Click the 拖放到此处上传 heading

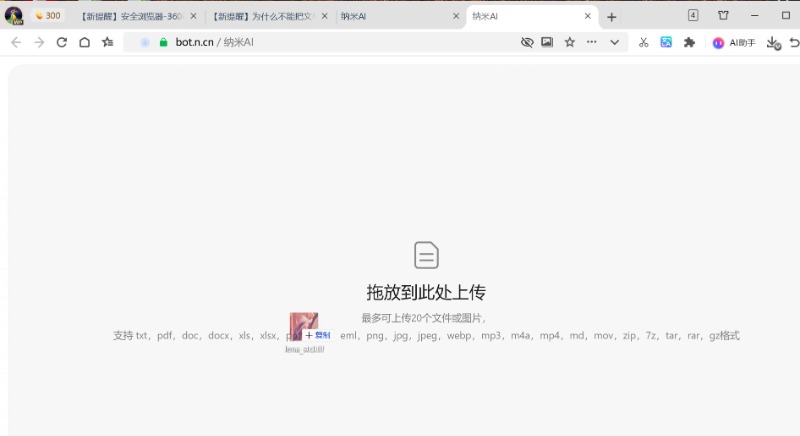[x=426, y=292]
